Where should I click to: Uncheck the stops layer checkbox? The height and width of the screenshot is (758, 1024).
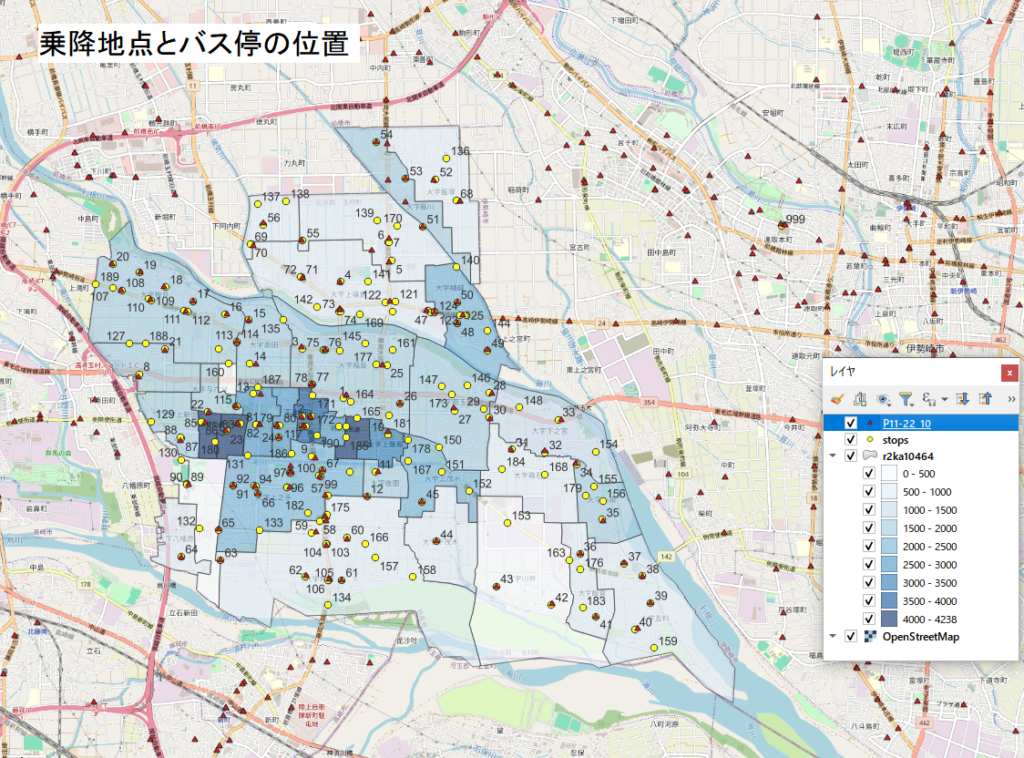point(851,439)
